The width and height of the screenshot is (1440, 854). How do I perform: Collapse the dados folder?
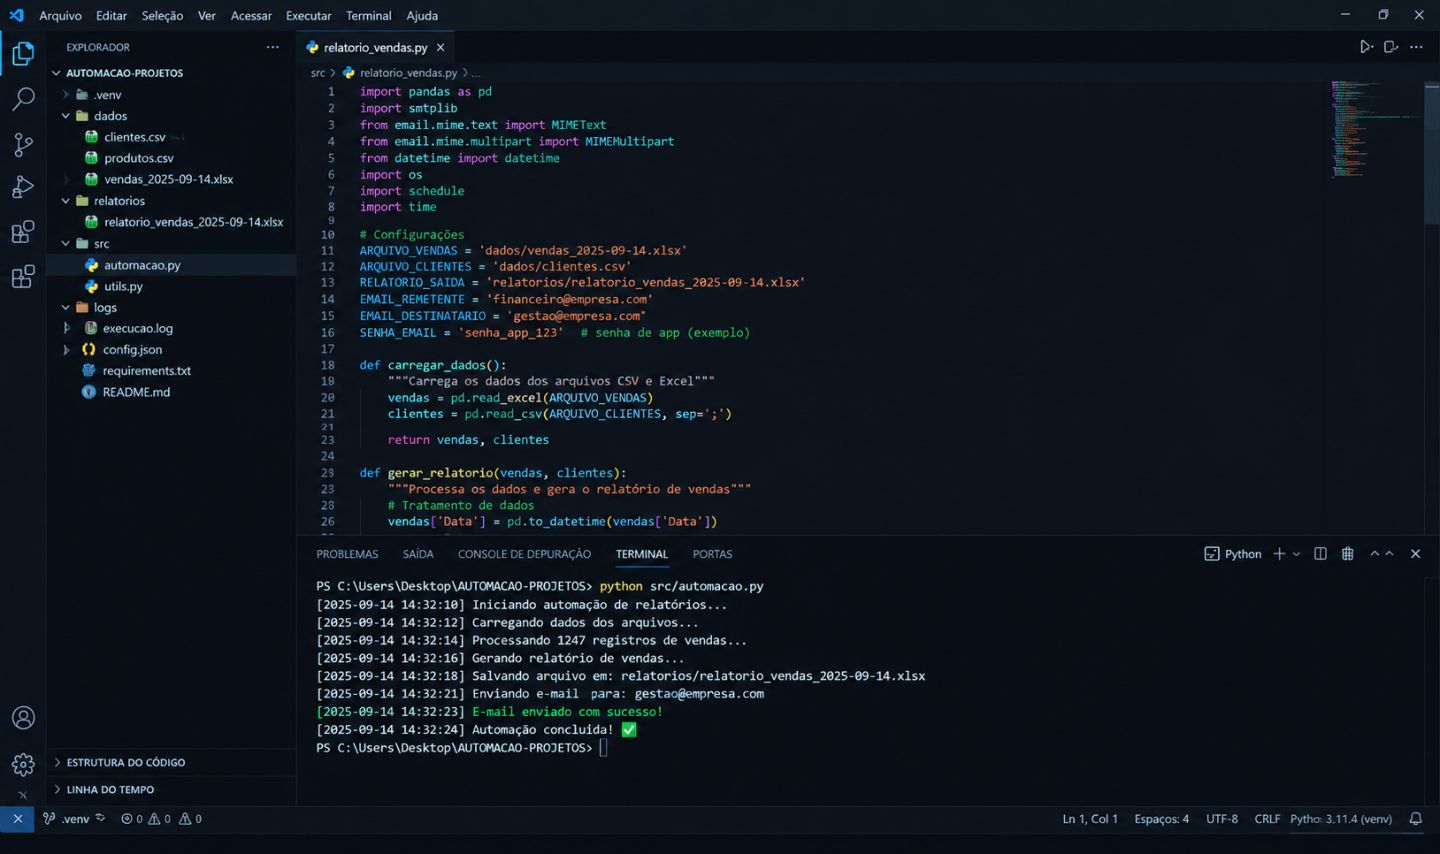tap(66, 116)
